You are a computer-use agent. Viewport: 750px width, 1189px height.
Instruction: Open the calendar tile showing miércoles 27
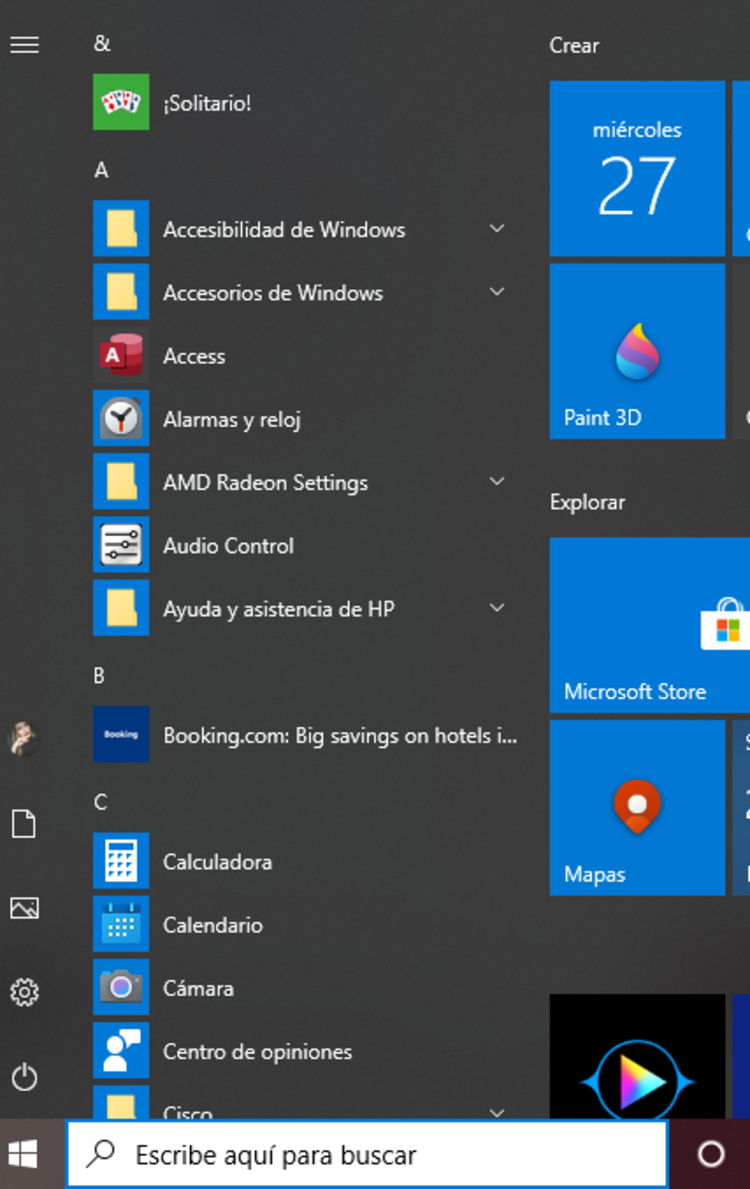[637, 168]
